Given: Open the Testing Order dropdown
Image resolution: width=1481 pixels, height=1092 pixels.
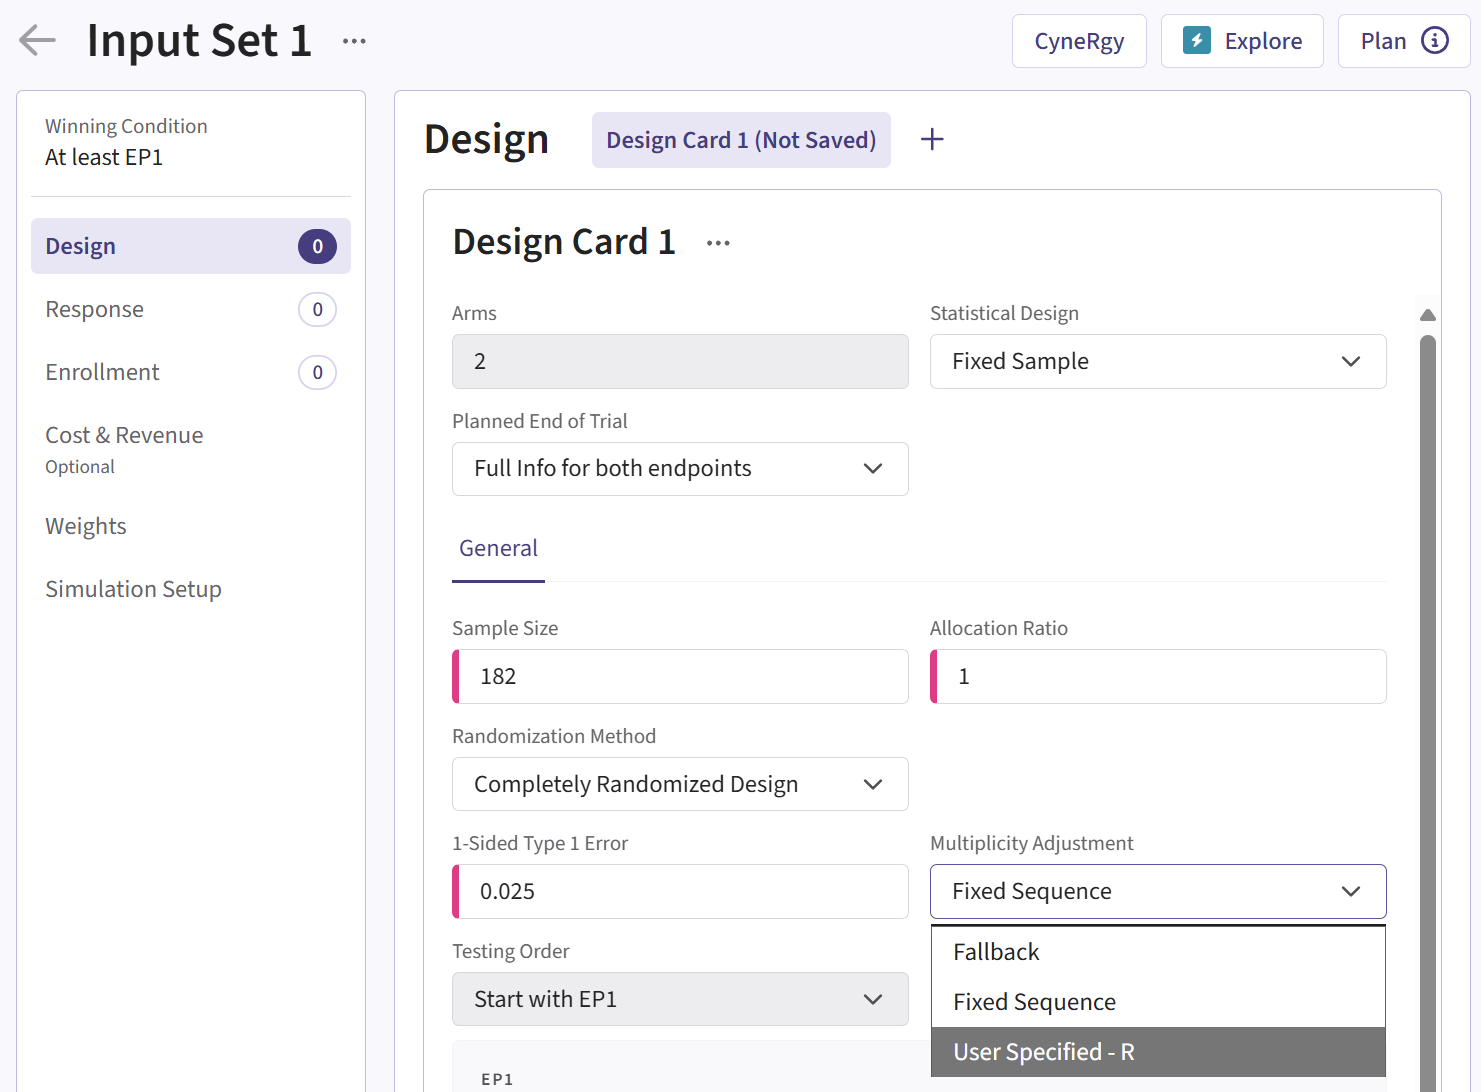Looking at the screenshot, I should point(680,999).
